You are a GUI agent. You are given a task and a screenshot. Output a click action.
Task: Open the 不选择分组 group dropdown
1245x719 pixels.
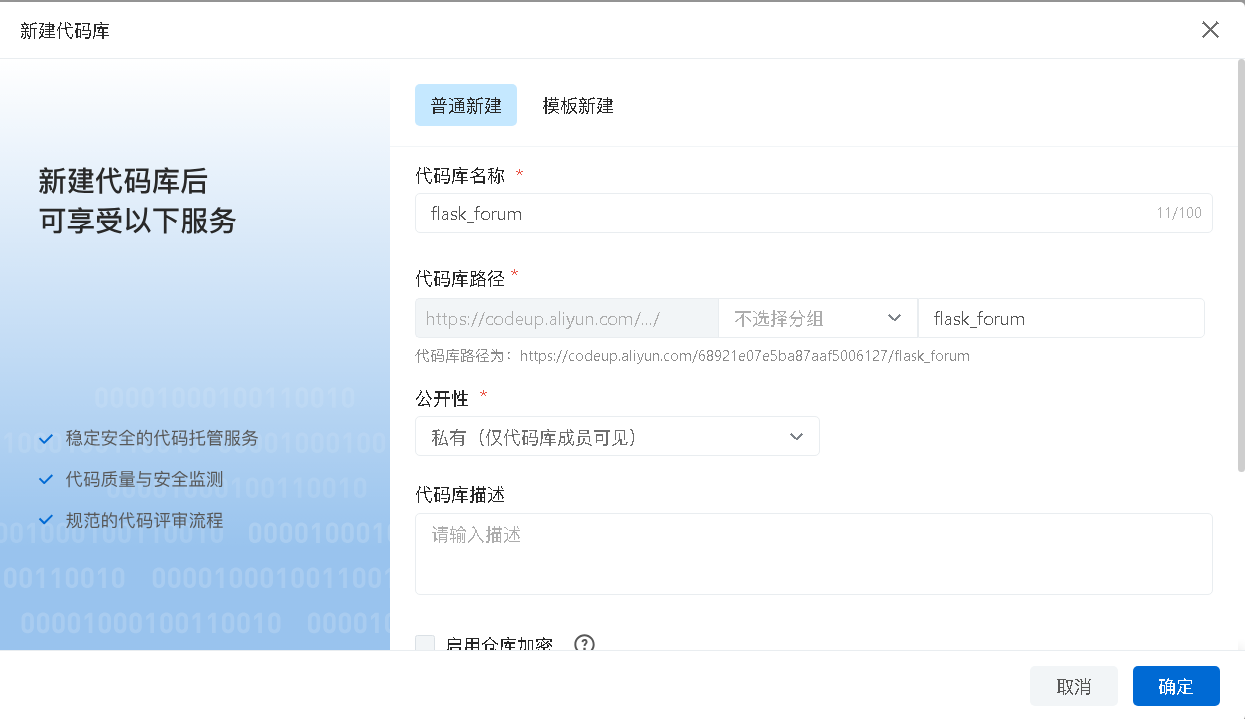coord(817,318)
